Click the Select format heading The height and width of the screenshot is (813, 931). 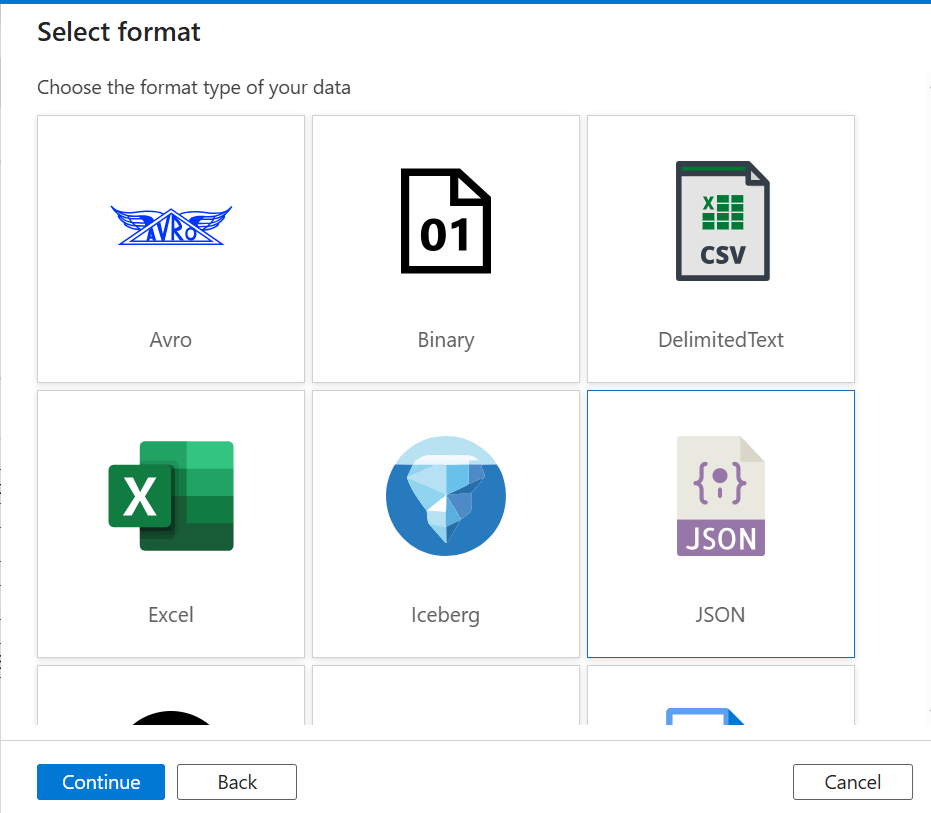pyautogui.click(x=119, y=32)
